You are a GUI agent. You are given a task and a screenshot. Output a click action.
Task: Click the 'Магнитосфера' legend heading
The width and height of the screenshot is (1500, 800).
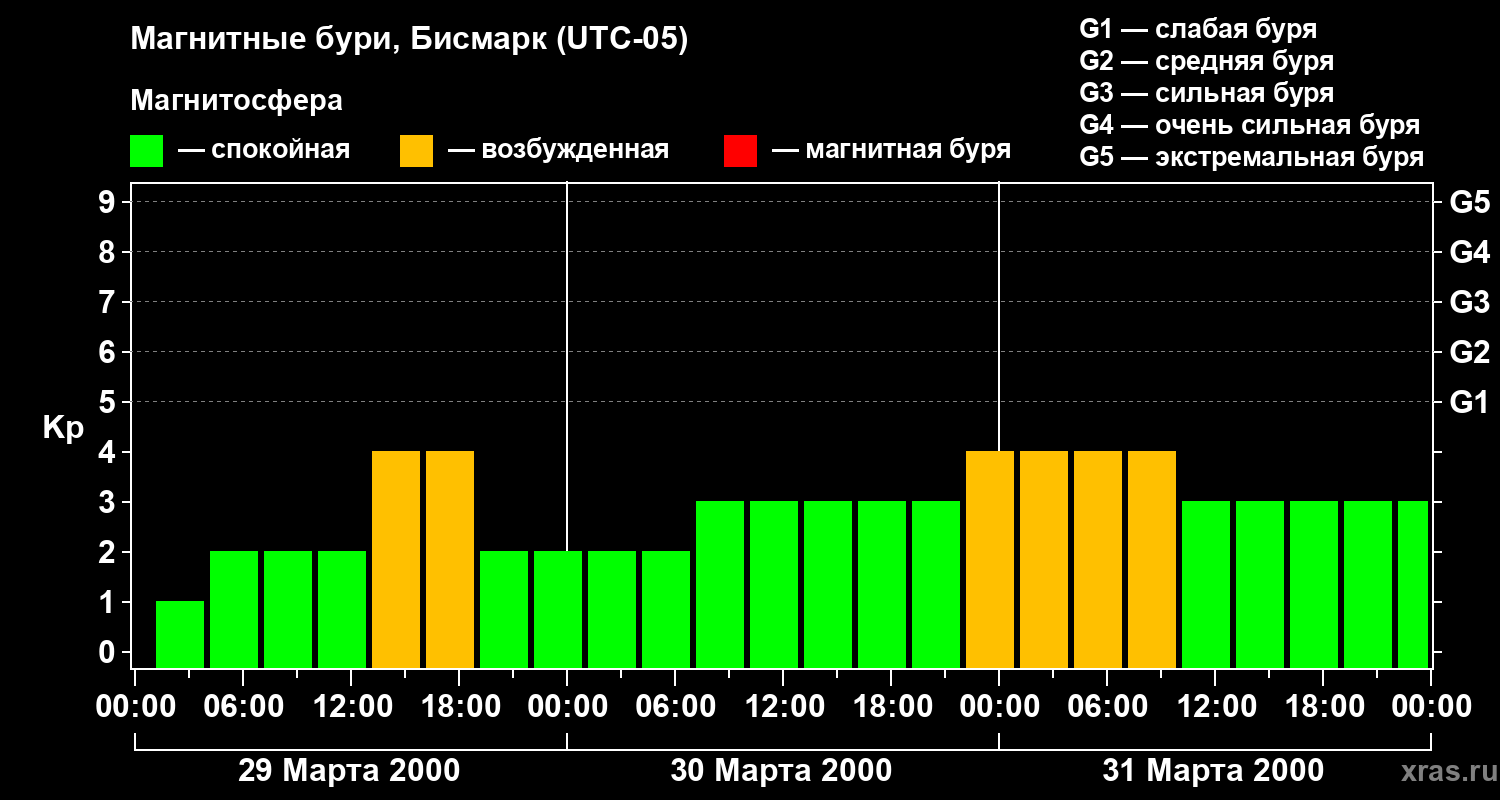click(x=236, y=101)
